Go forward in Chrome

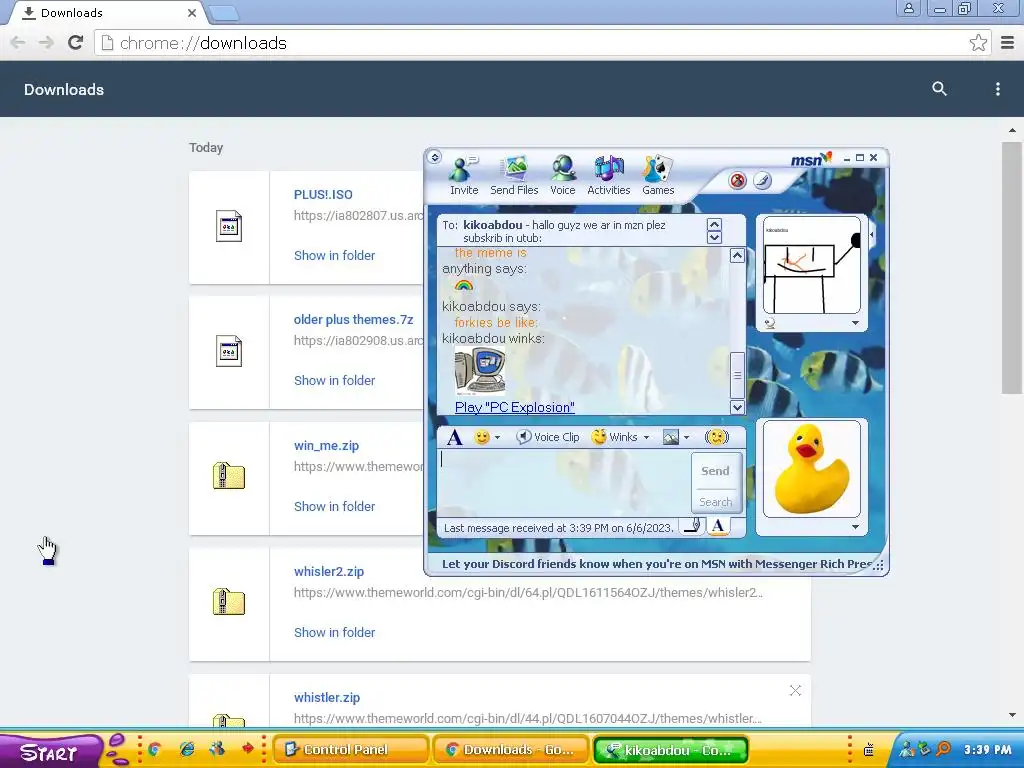(46, 43)
